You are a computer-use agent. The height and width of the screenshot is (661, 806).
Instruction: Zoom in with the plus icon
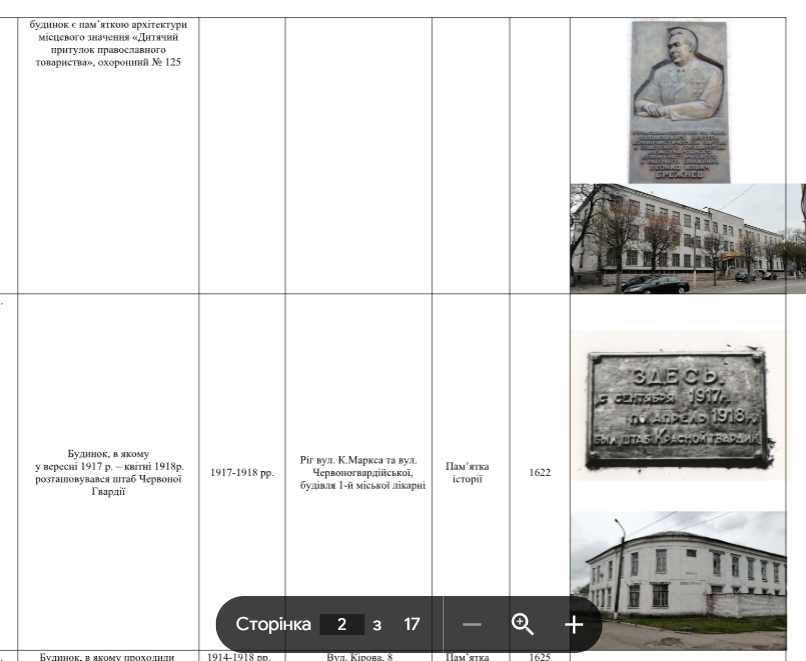click(574, 624)
